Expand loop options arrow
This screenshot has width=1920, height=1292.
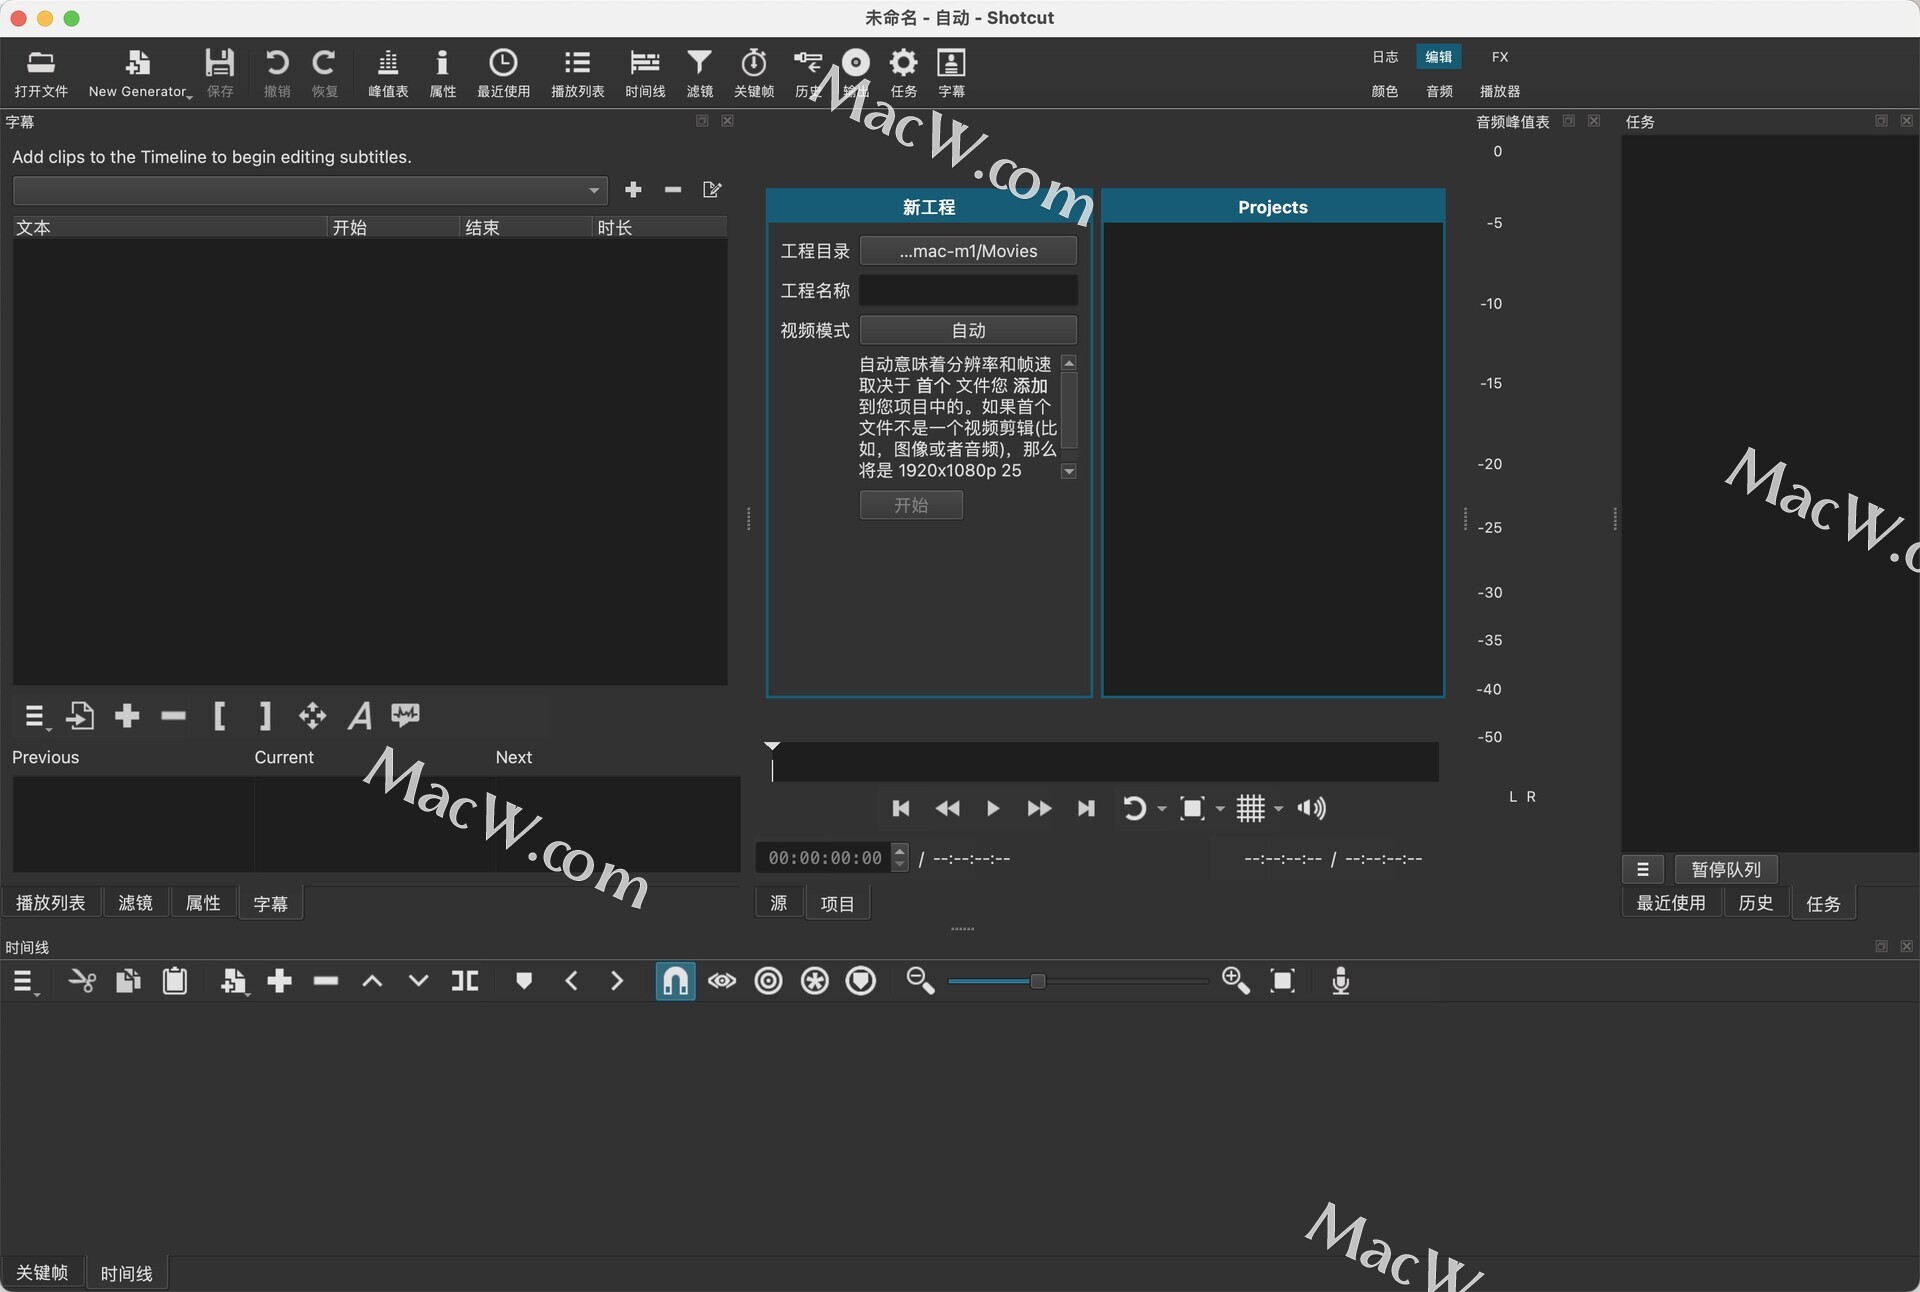point(1162,809)
